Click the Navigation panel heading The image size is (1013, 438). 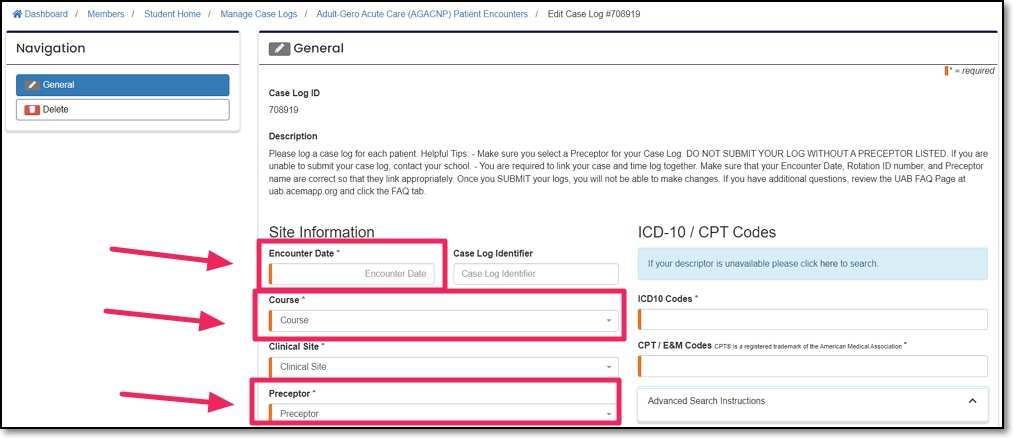coord(50,48)
